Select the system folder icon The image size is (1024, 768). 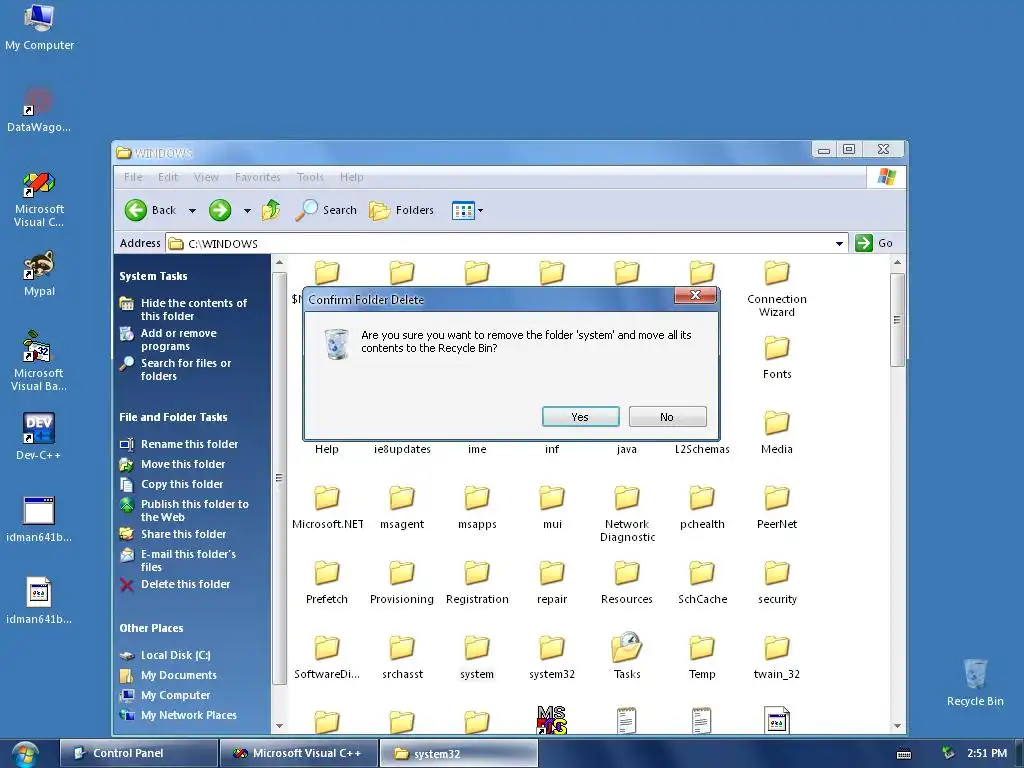pyautogui.click(x=477, y=648)
